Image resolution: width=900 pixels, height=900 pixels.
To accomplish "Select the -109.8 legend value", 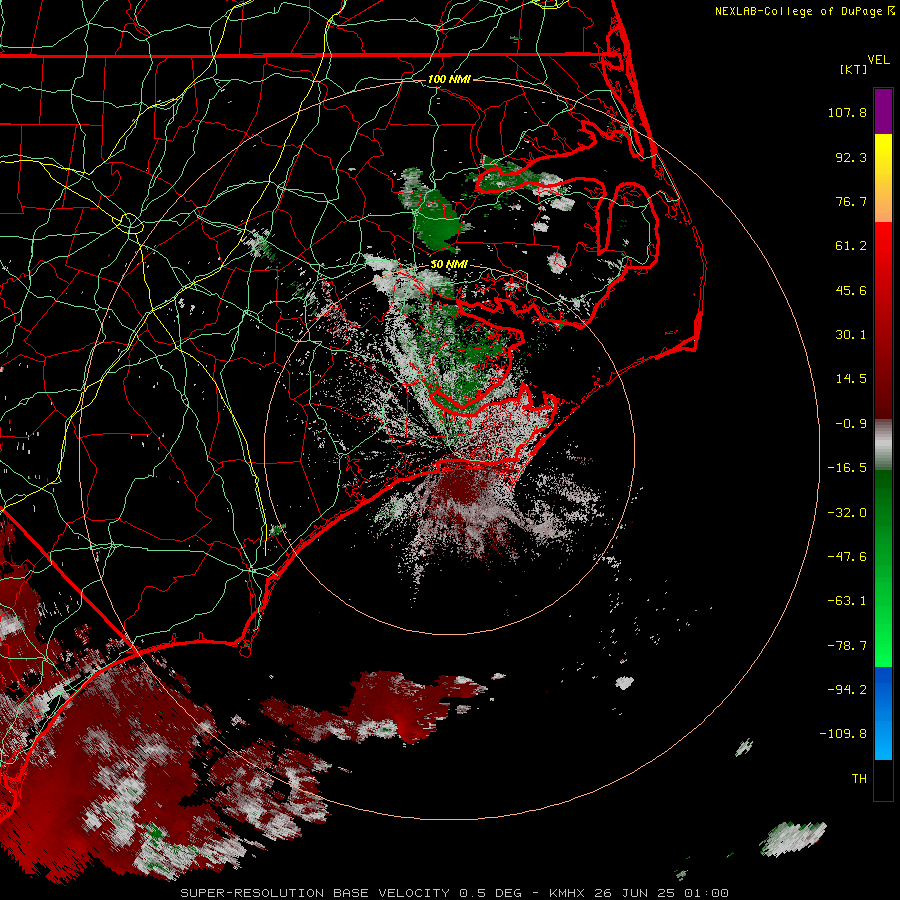I will coord(843,734).
